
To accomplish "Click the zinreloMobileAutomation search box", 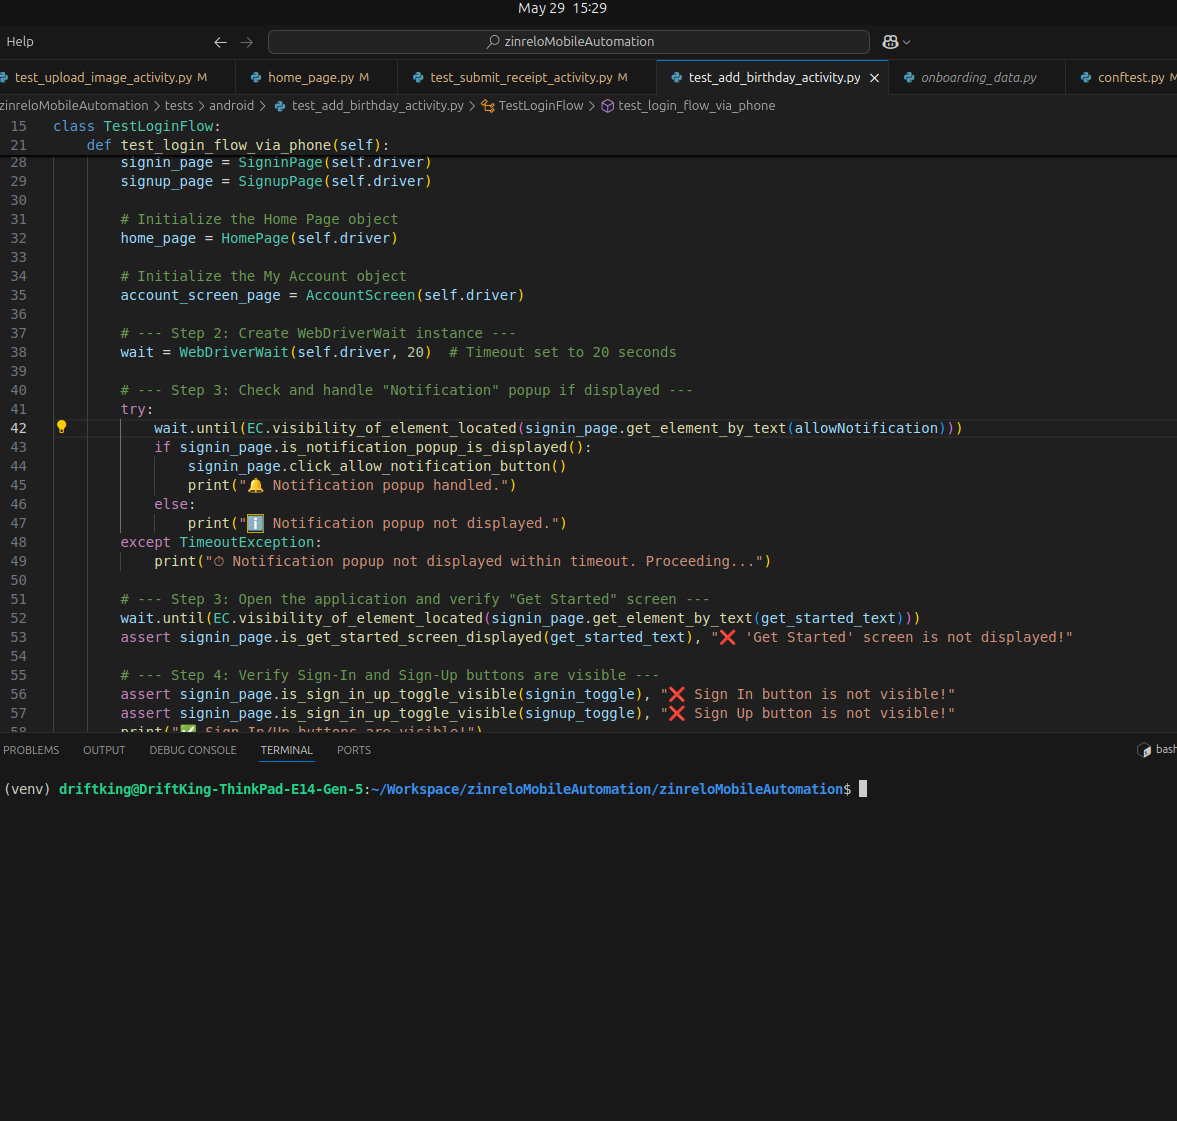I will click(569, 42).
